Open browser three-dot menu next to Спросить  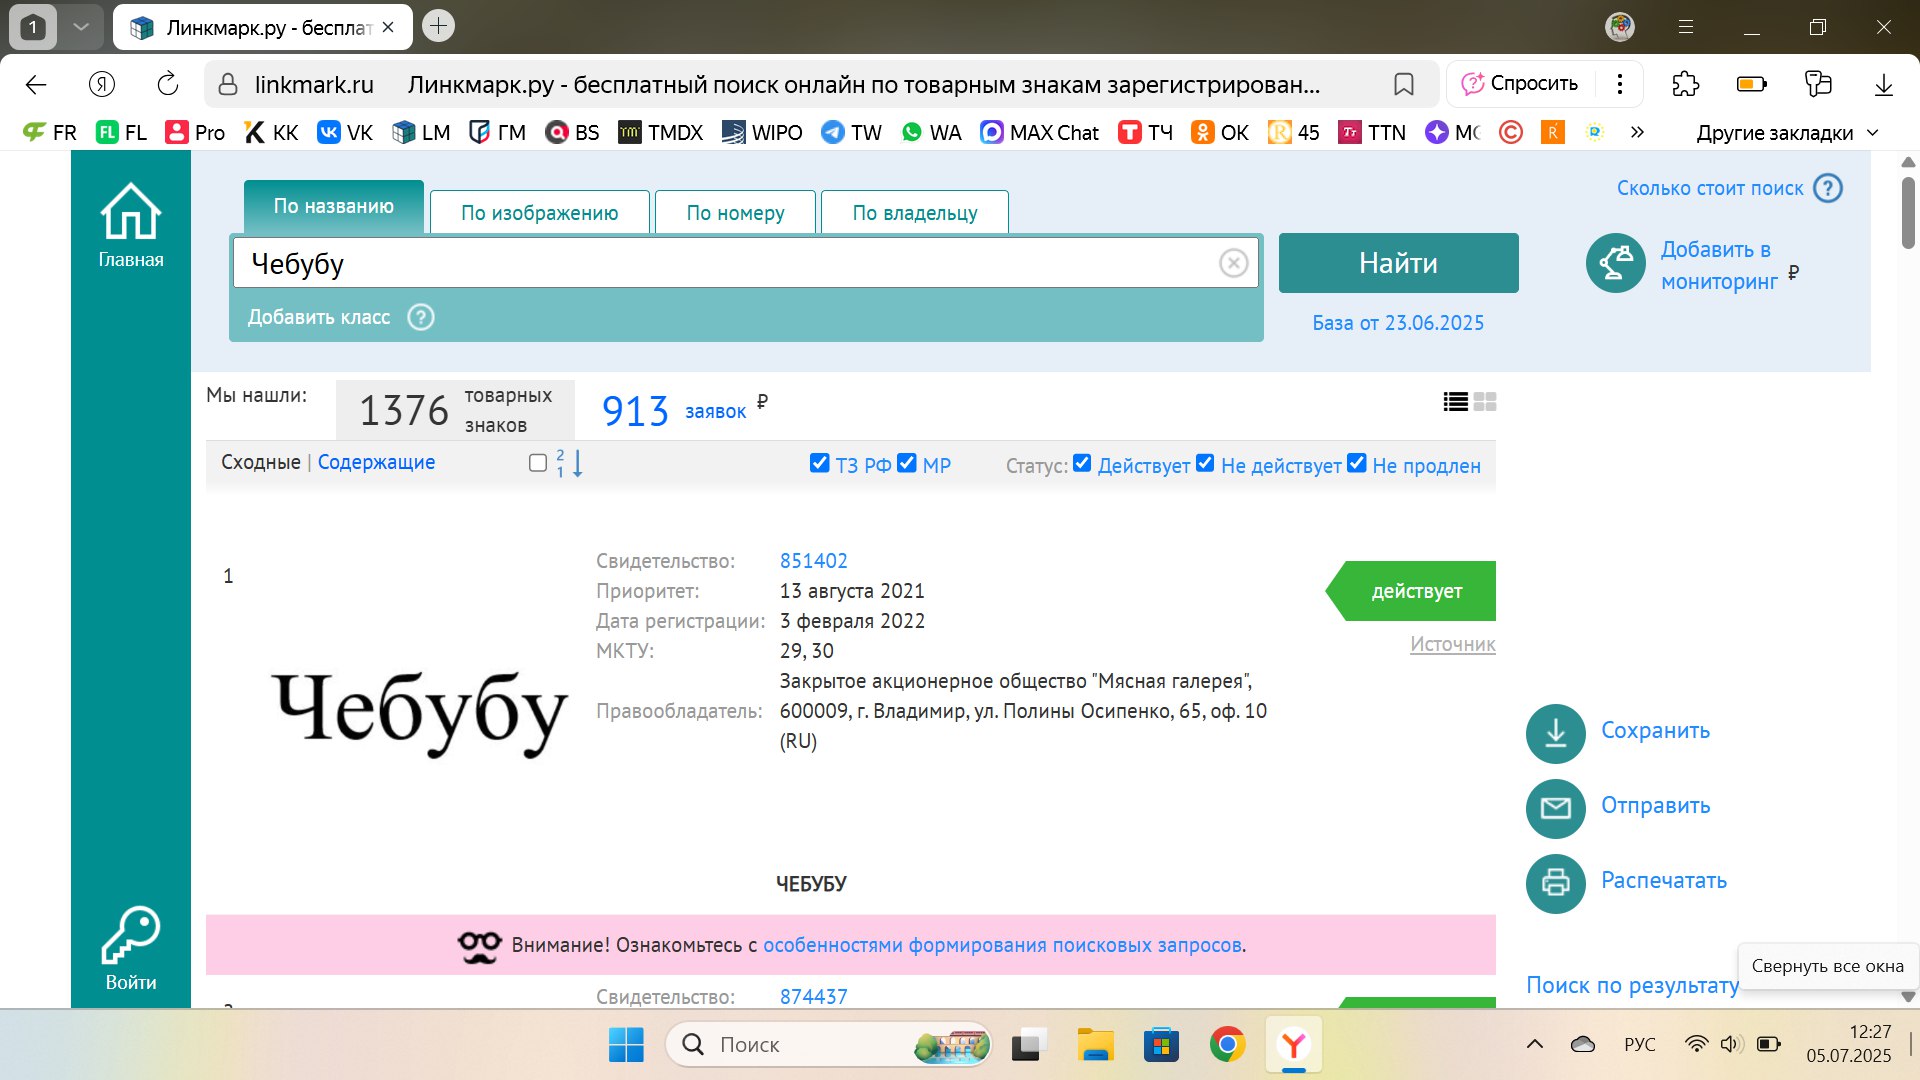point(1620,84)
